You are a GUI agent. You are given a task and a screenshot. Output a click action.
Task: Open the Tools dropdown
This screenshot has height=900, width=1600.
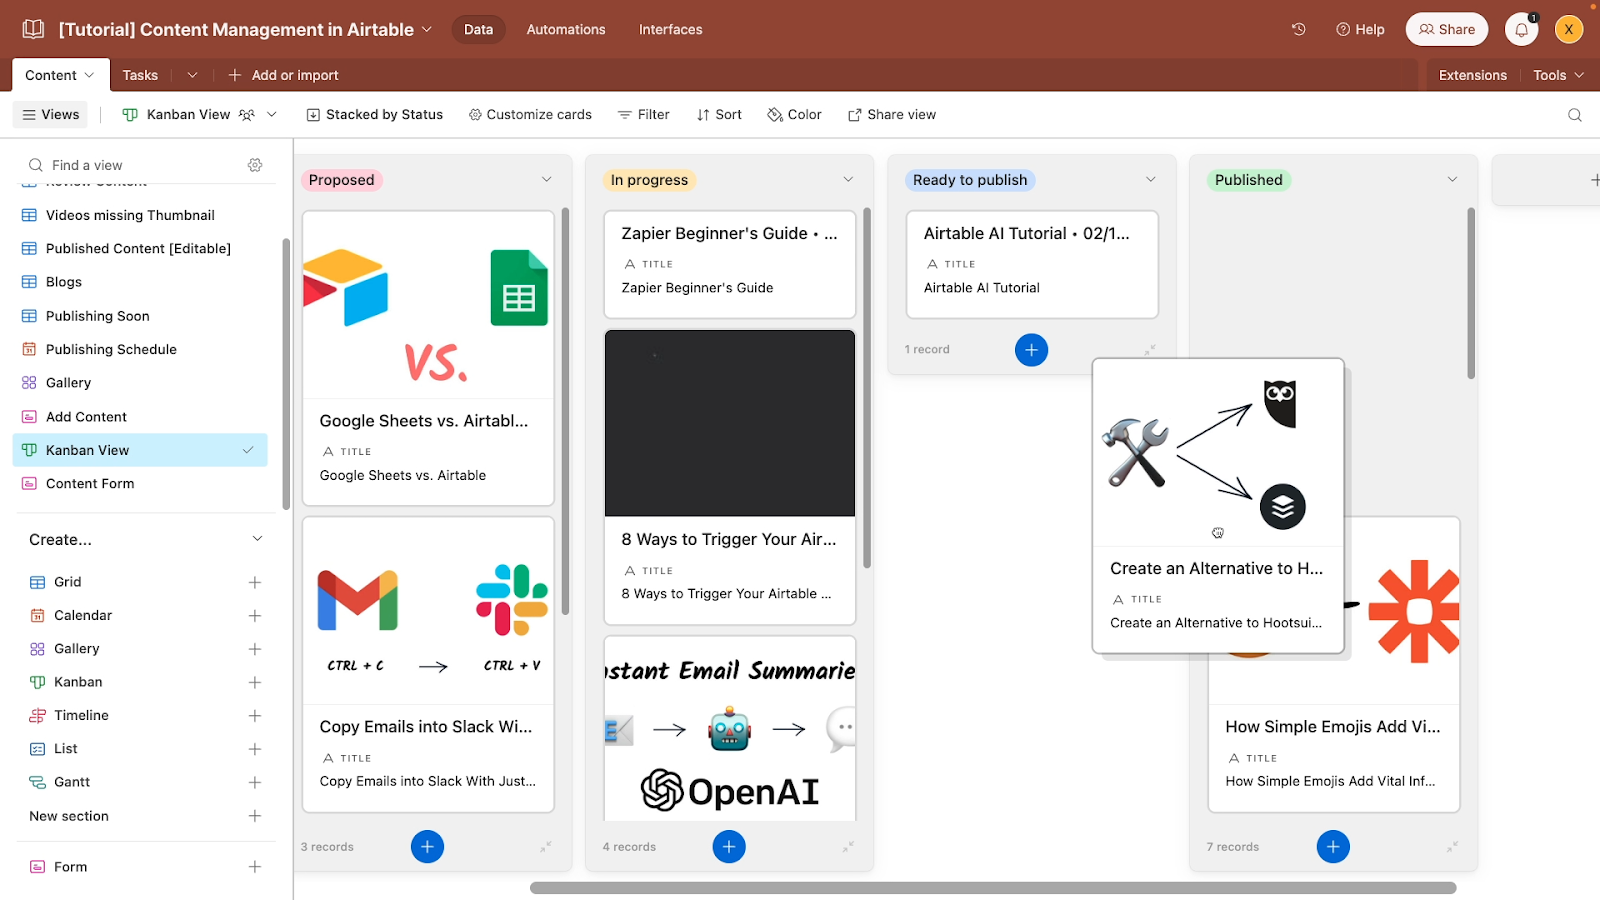(x=1559, y=75)
